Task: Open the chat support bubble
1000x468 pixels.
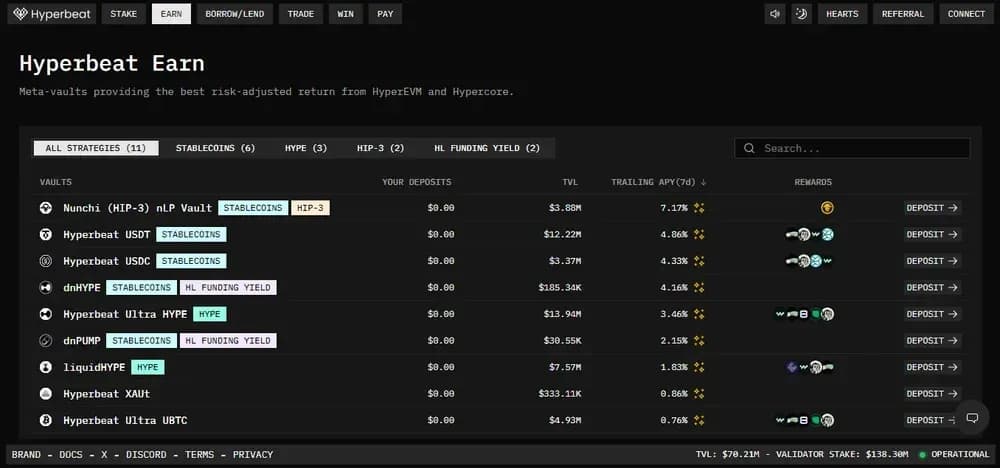Action: [x=972, y=418]
